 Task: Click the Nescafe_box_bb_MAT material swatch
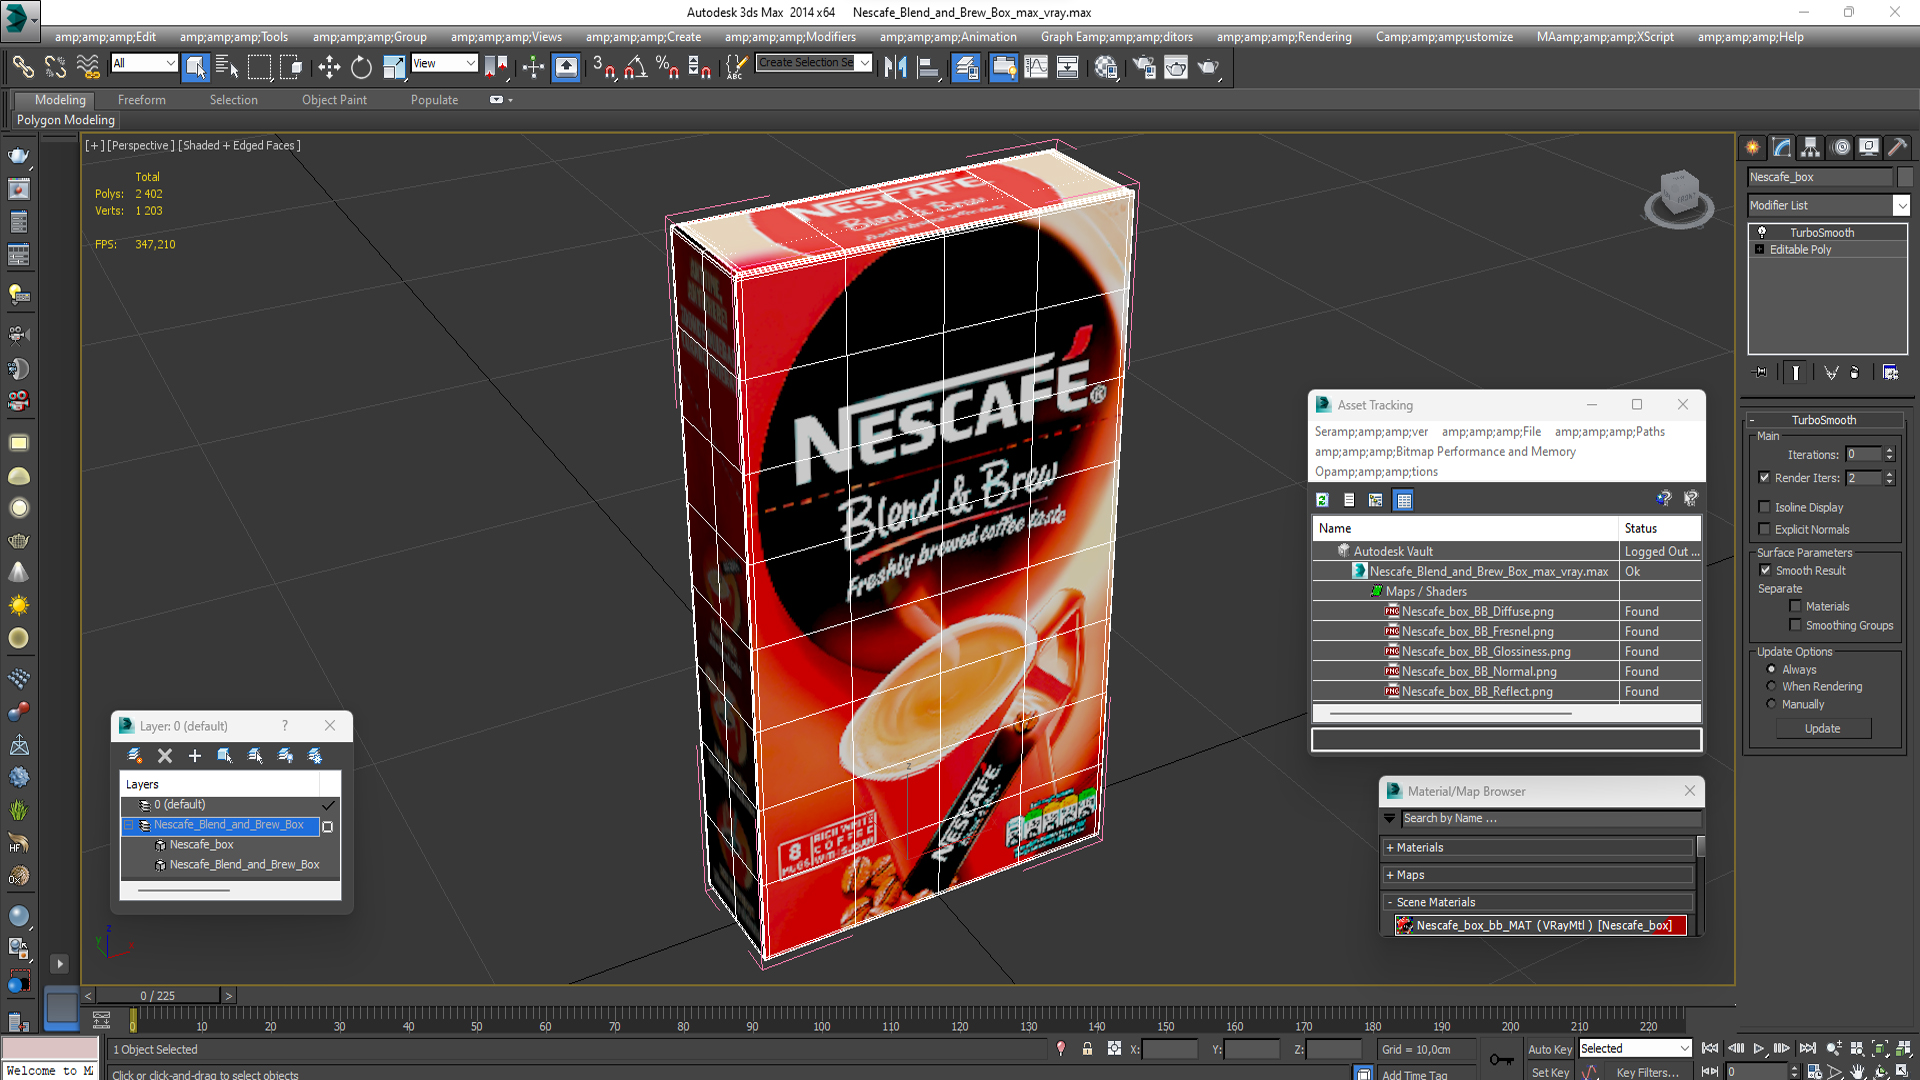pyautogui.click(x=1405, y=925)
